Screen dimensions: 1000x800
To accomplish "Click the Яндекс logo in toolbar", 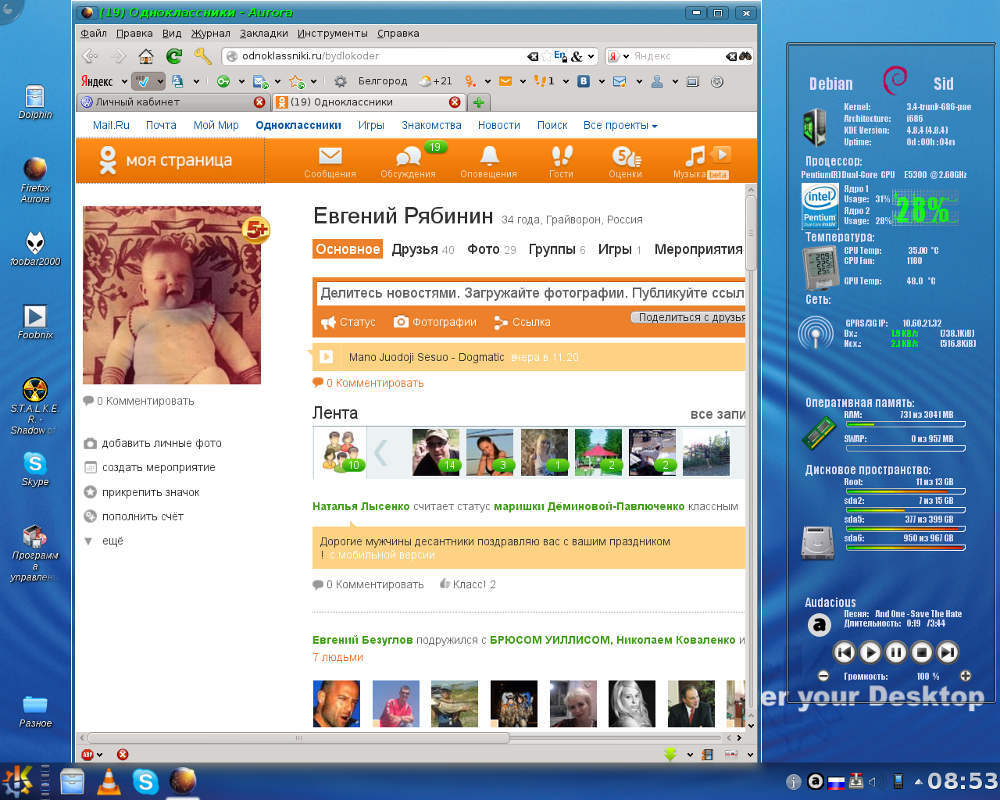I will [x=97, y=82].
